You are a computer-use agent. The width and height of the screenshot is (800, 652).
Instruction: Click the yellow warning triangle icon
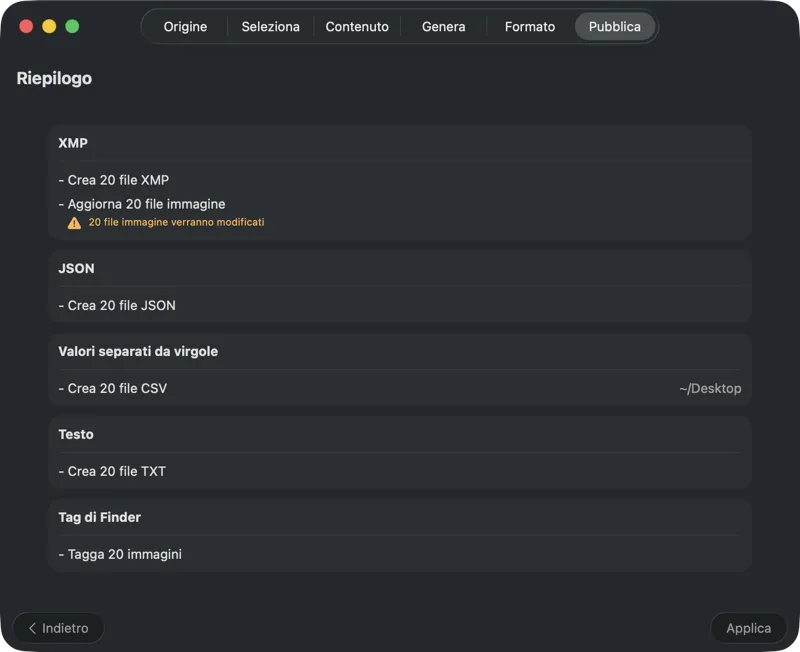(74, 223)
